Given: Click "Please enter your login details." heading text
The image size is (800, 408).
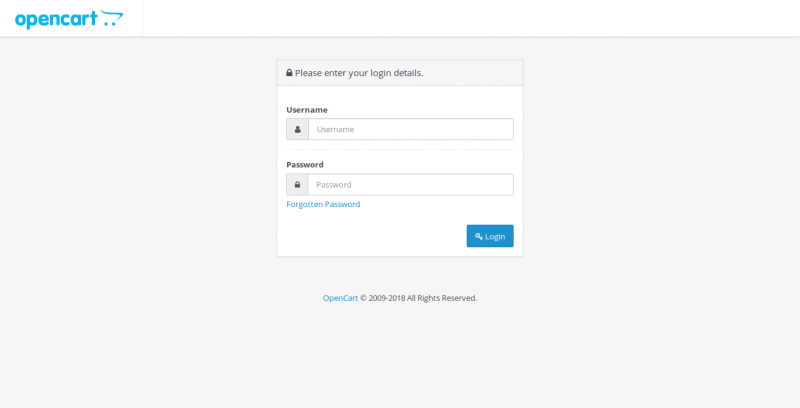Looking at the screenshot, I should tap(359, 73).
